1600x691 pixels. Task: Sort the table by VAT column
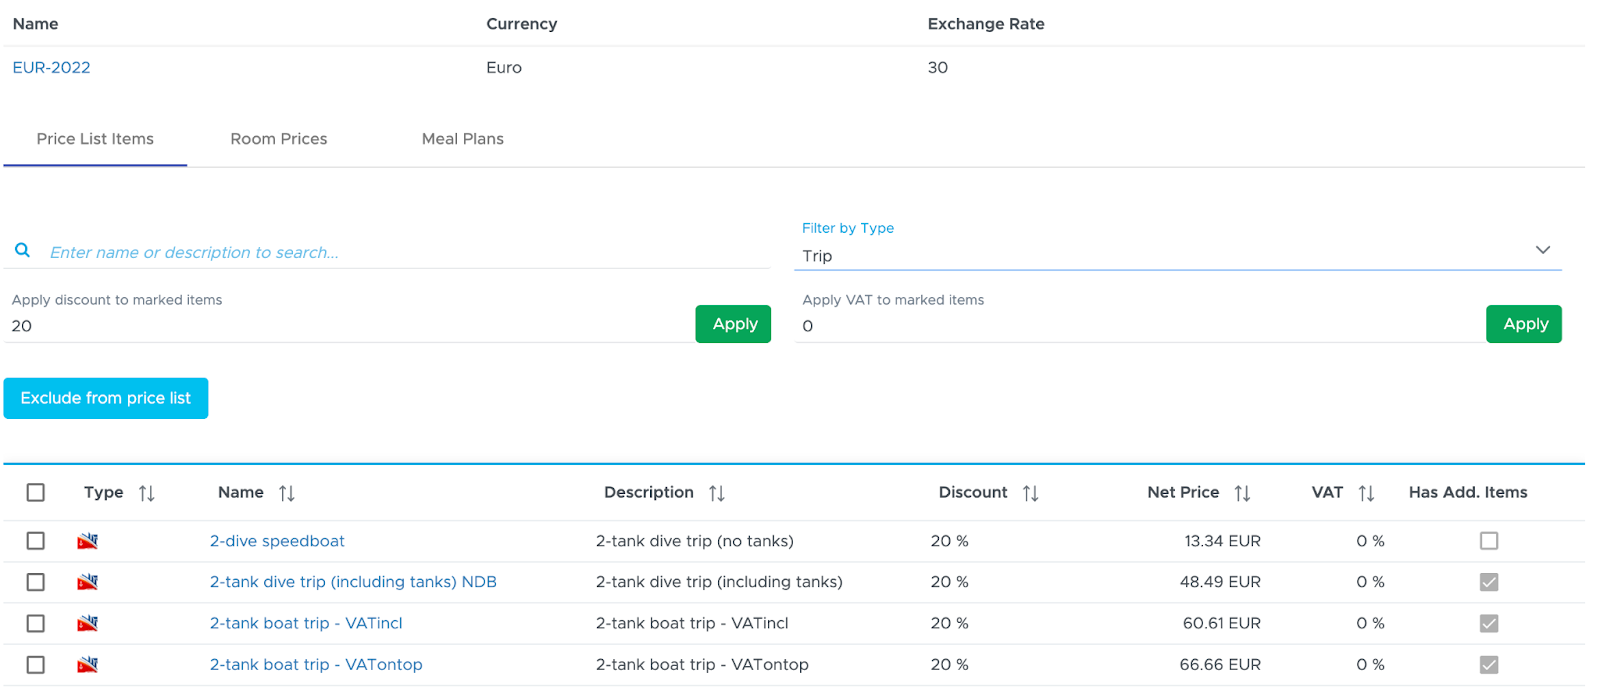tap(1367, 493)
